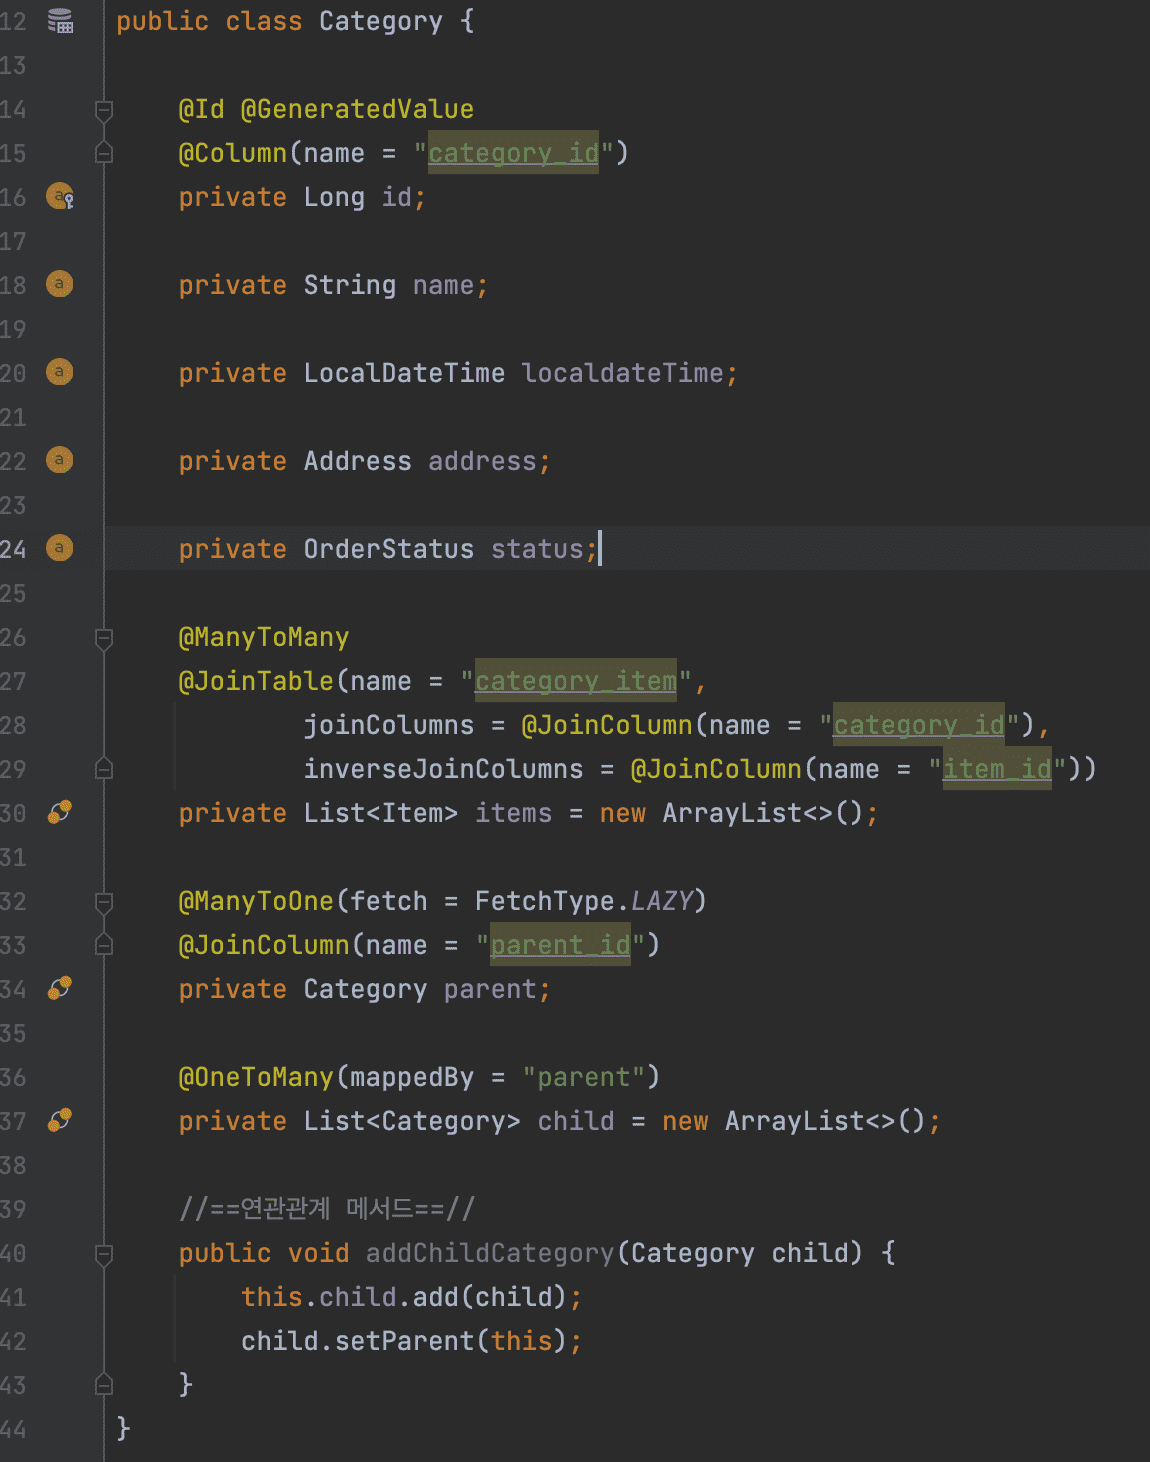Collapse the fold marker at @Id annotation line
The height and width of the screenshot is (1462, 1150).
click(104, 110)
